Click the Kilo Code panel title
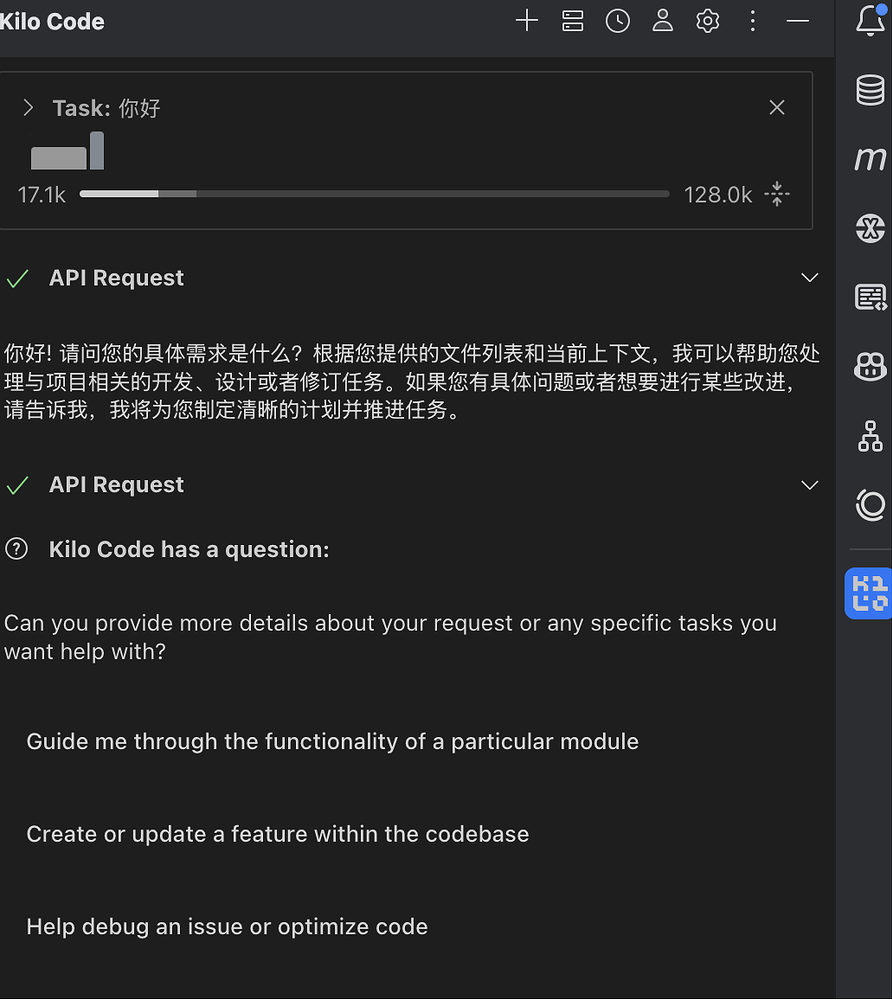Screen dimensions: 892x1000 pos(51,22)
